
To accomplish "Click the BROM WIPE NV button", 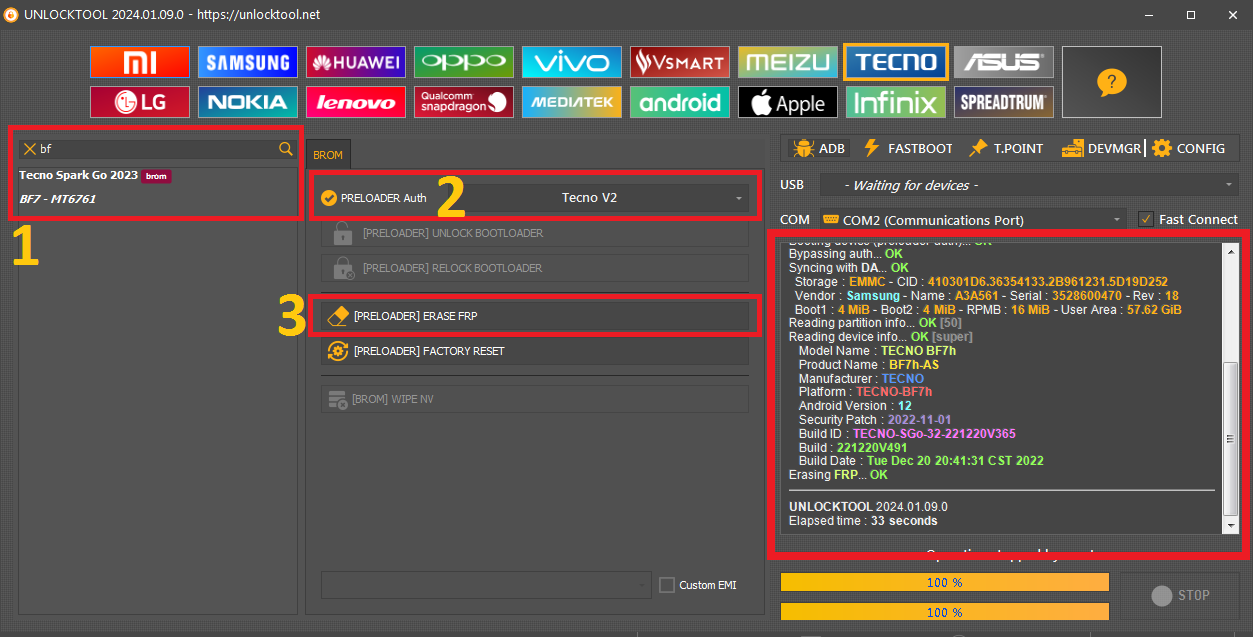I will (534, 399).
